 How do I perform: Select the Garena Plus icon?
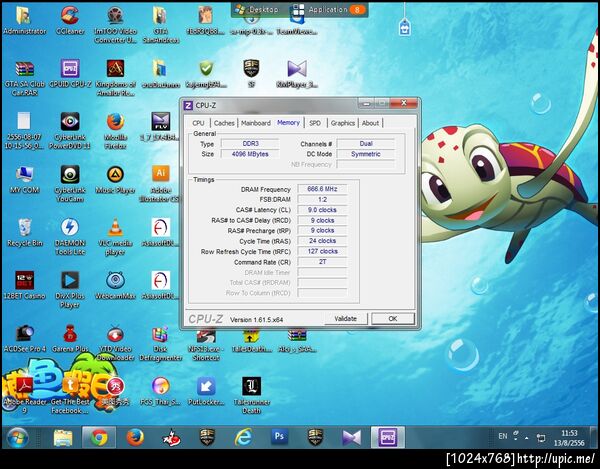[x=70, y=338]
